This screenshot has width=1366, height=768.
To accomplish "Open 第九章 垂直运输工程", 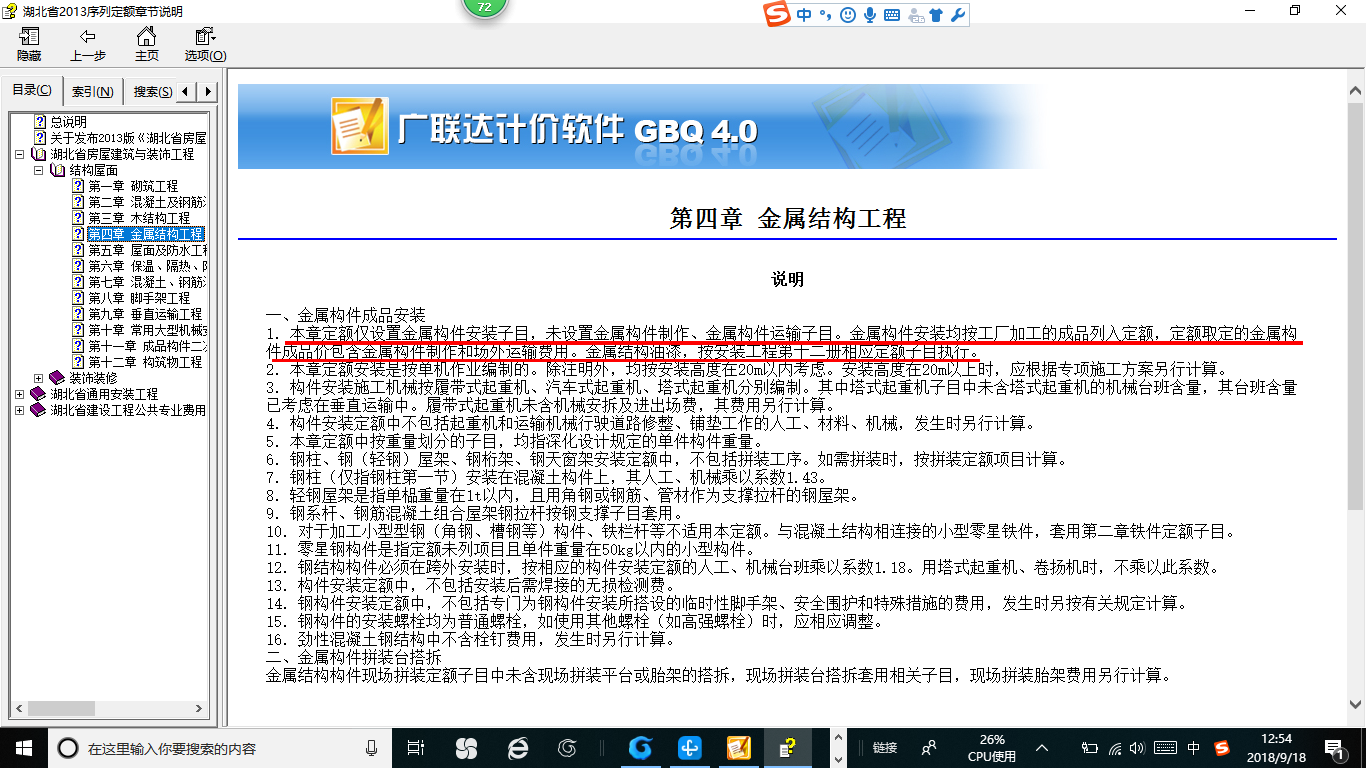I will (x=145, y=314).
